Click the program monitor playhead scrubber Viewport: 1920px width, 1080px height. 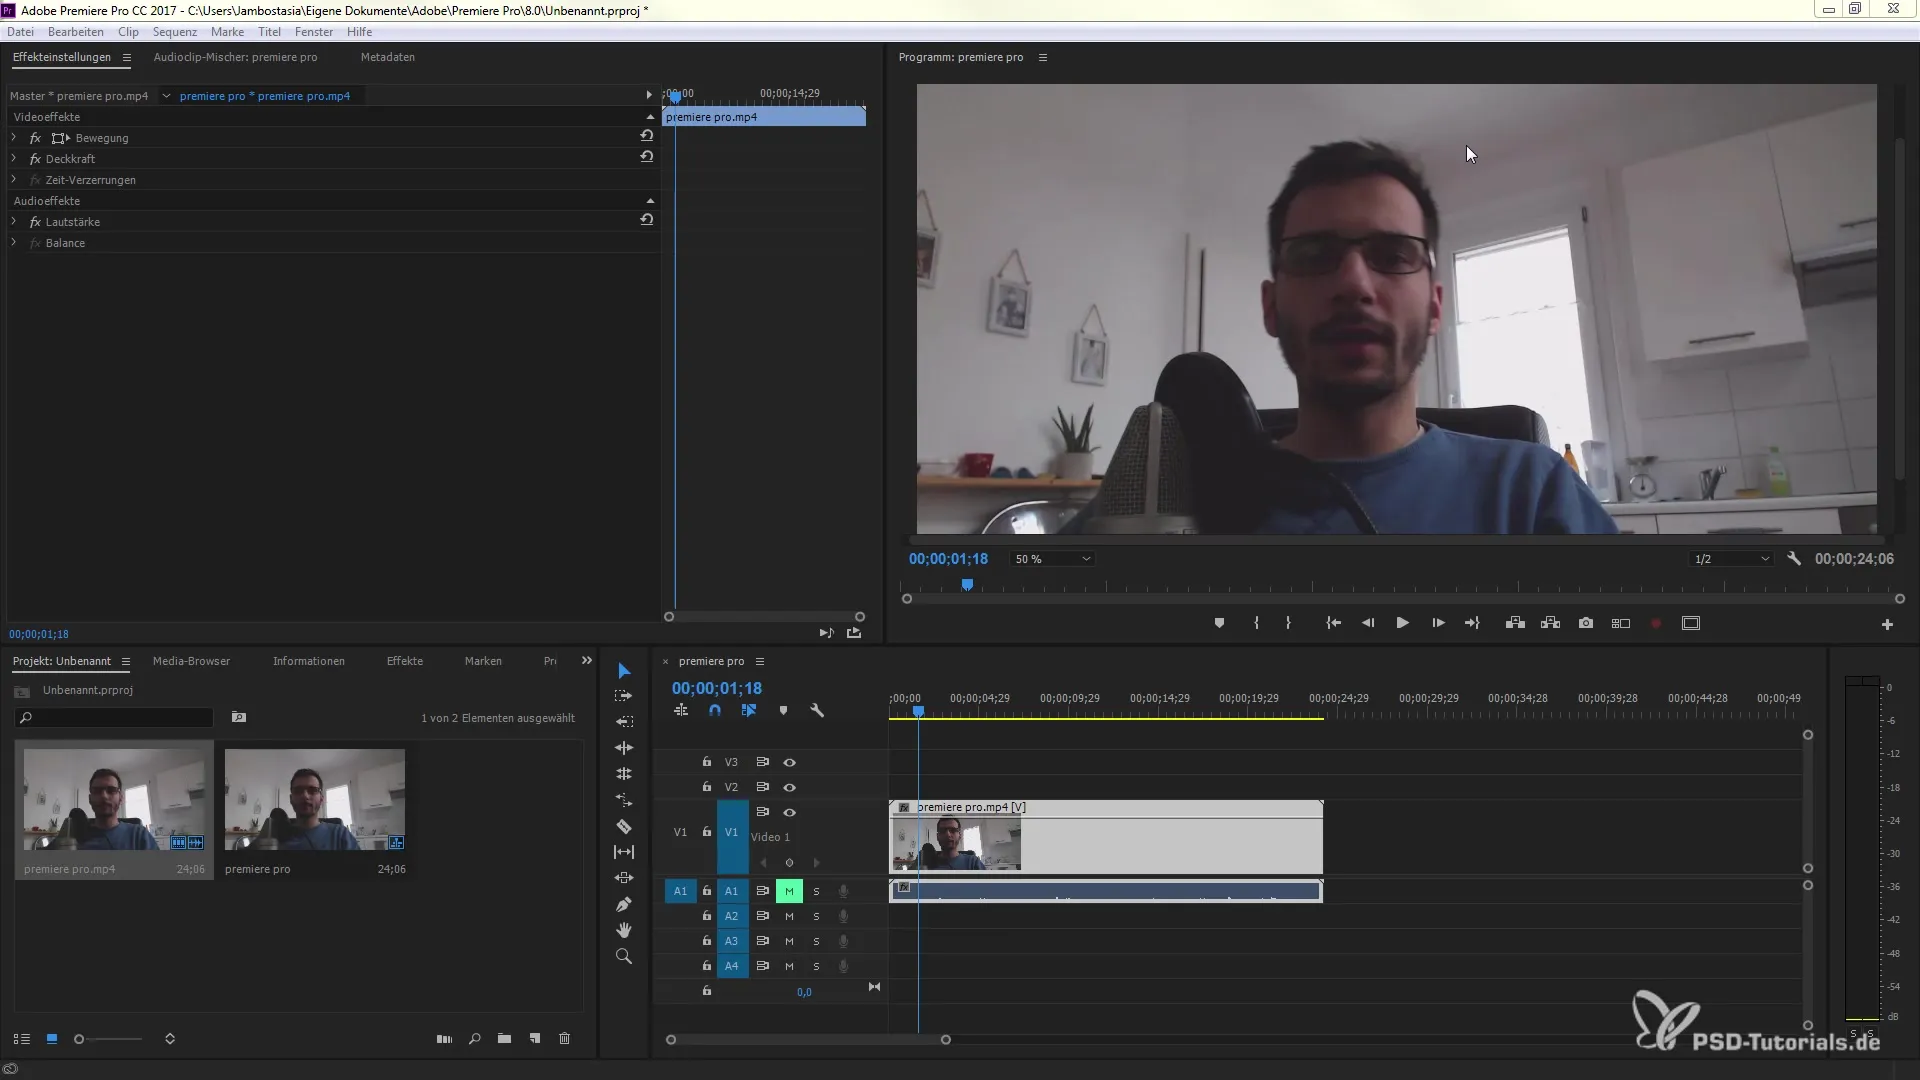click(x=967, y=585)
